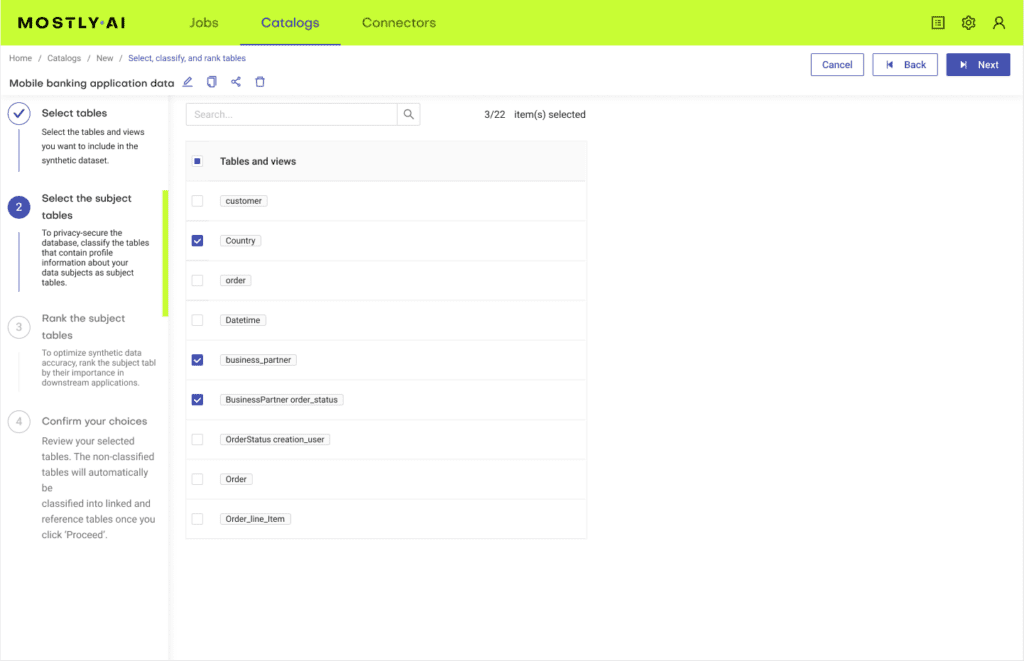Open the Connectors tab
1024x661 pixels.
click(x=398, y=23)
